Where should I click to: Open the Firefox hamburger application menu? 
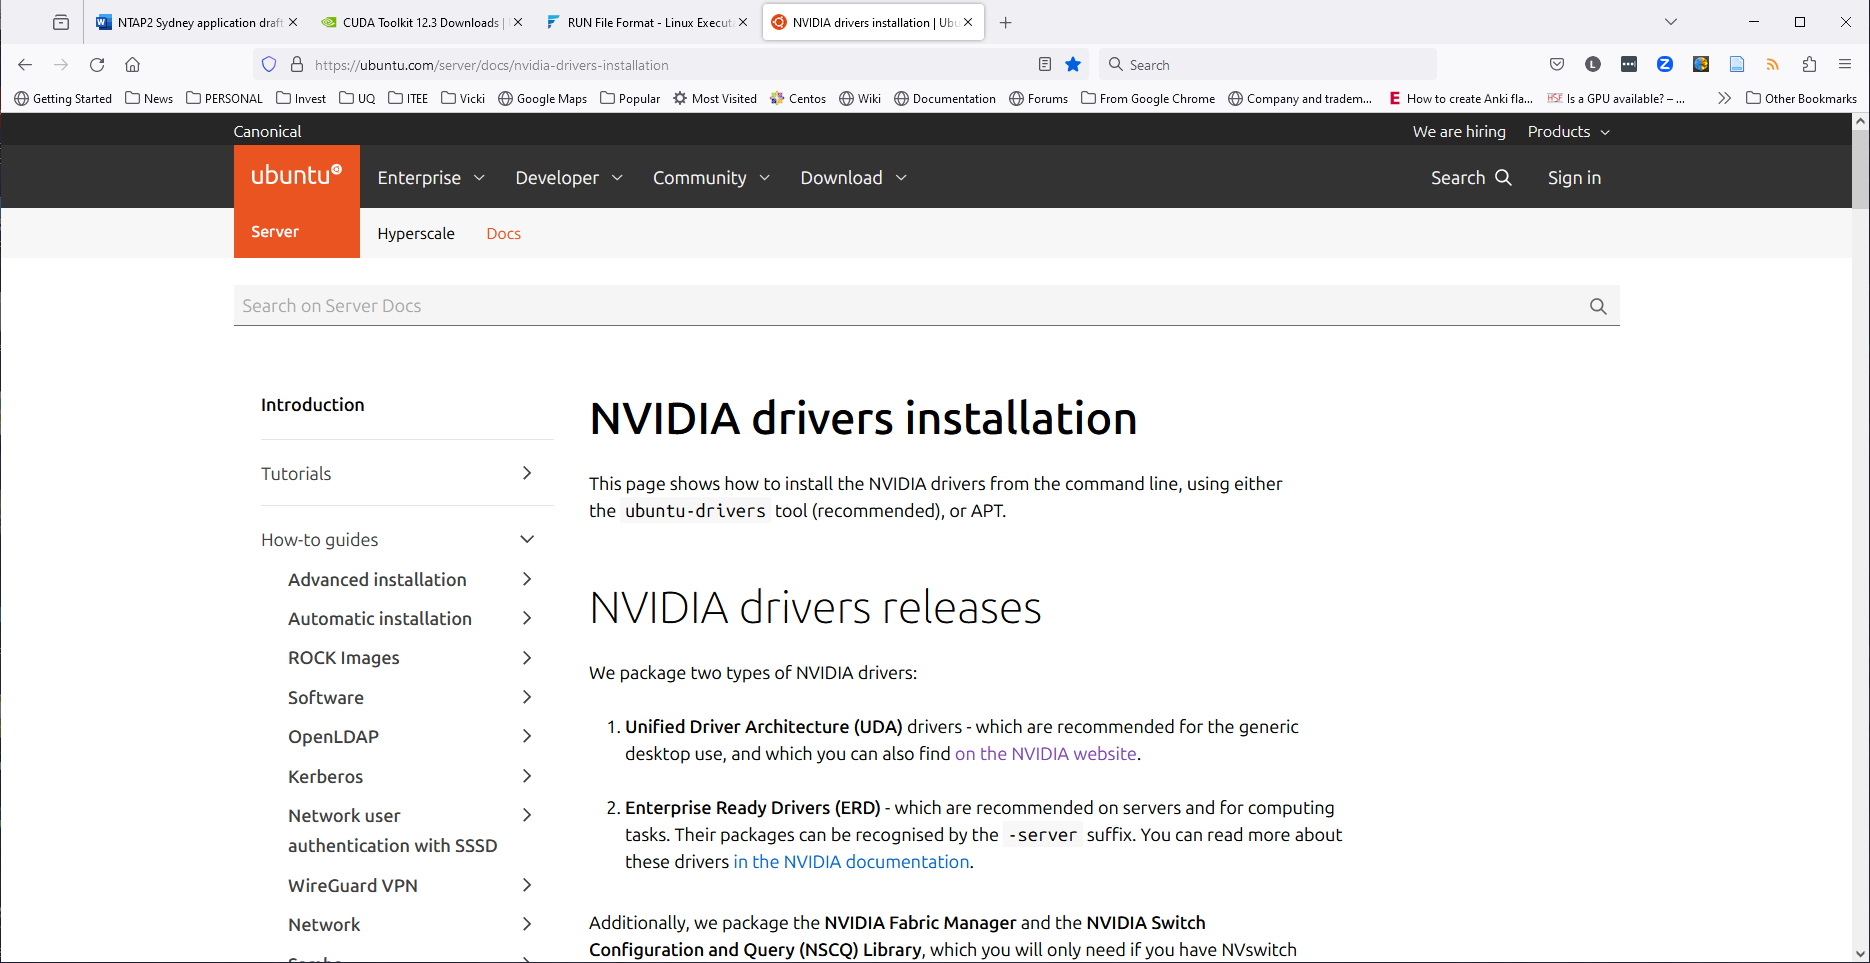click(1845, 65)
